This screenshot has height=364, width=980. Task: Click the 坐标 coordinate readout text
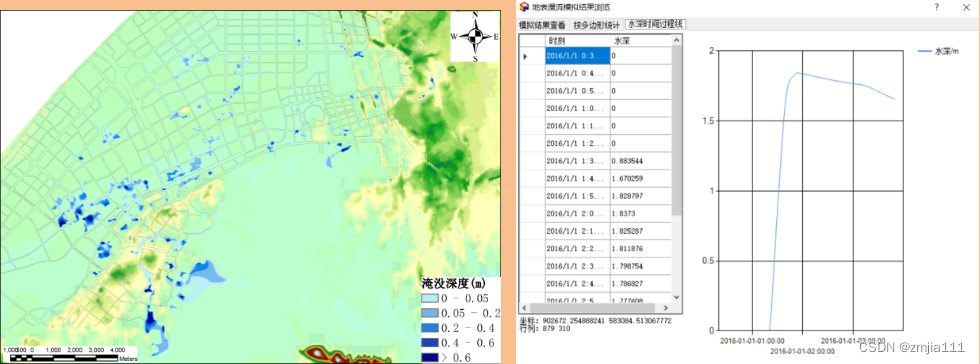596,320
